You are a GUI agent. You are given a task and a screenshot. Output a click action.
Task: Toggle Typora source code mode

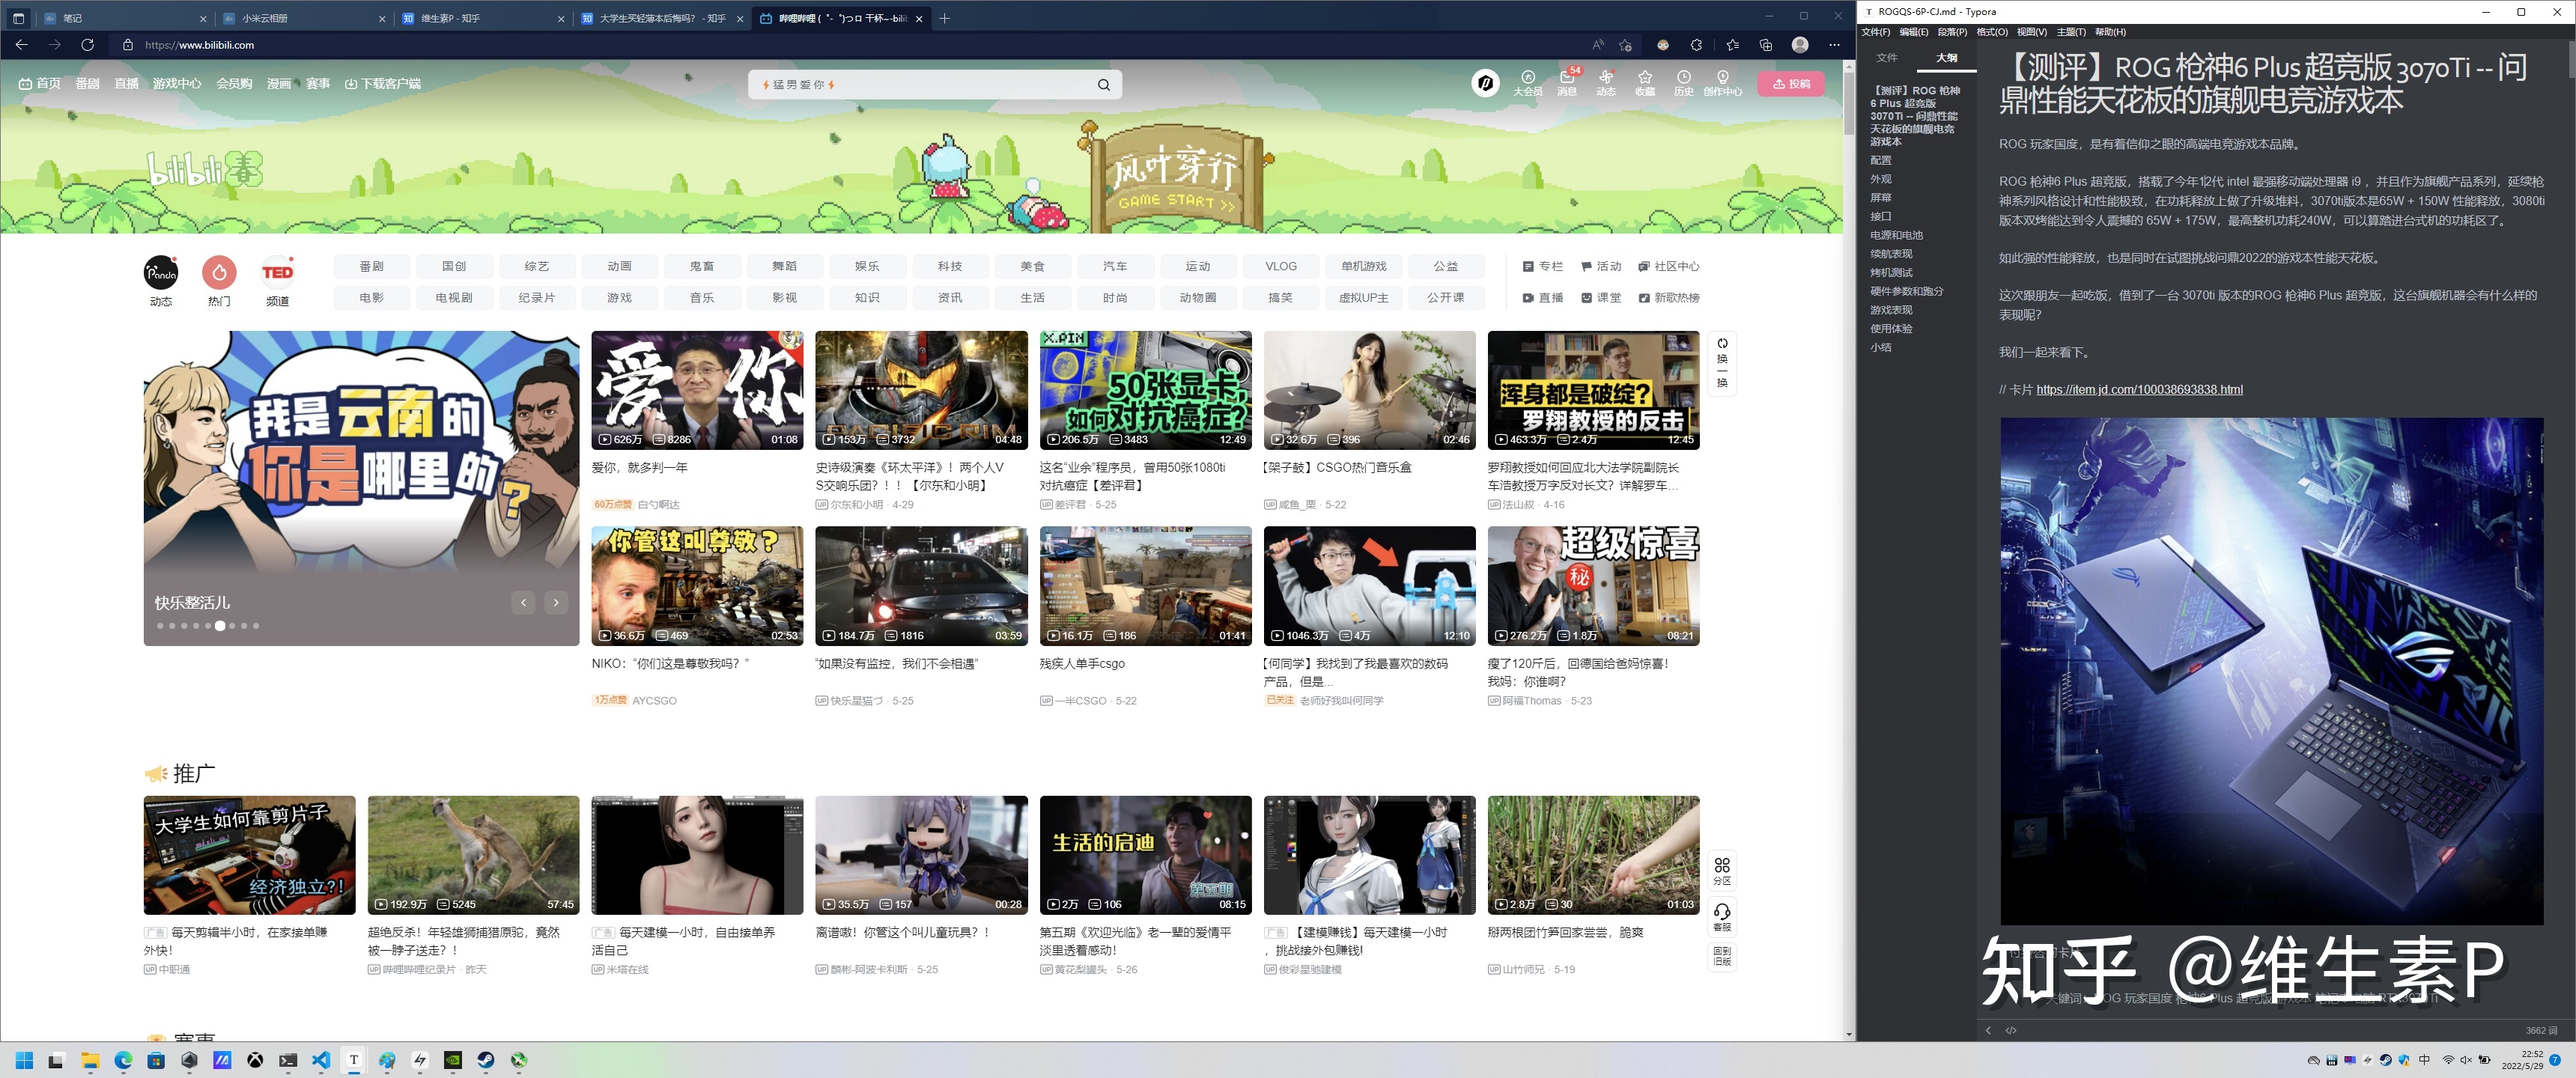click(2011, 1030)
